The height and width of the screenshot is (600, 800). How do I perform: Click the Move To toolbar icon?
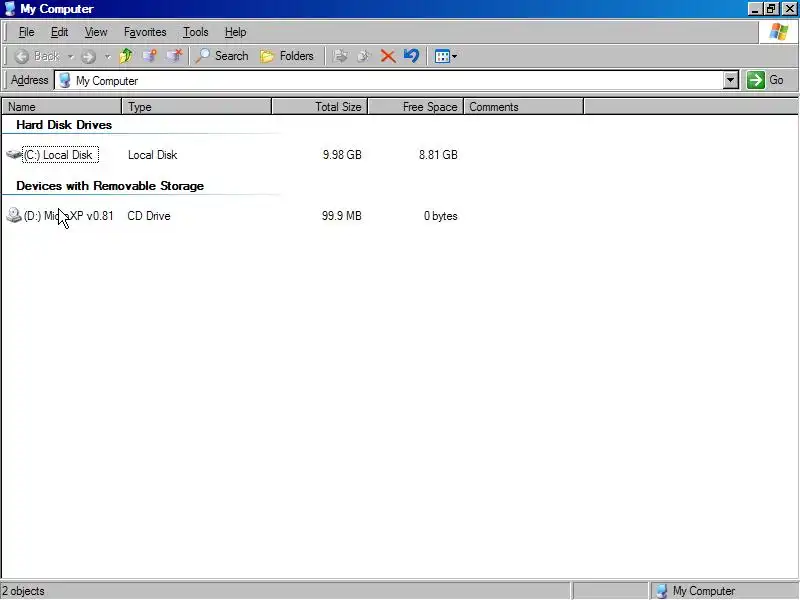[x=341, y=56]
